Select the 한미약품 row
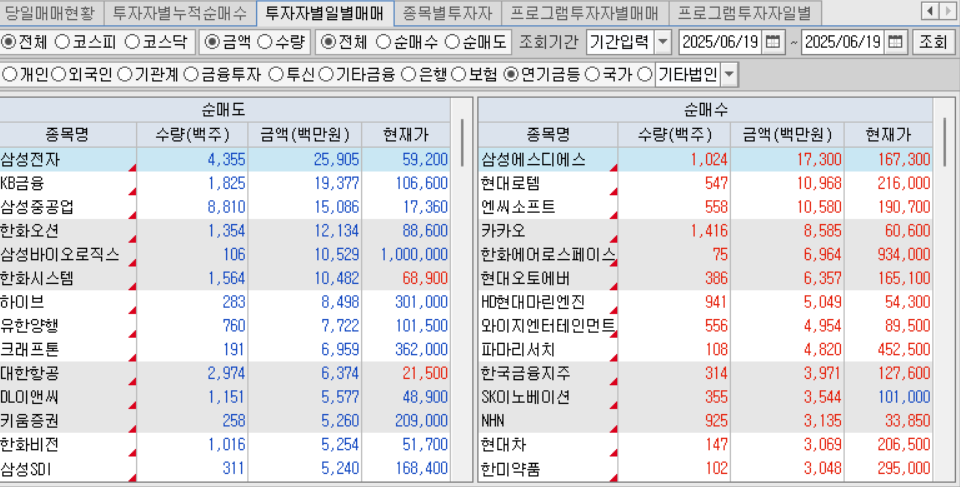The height and width of the screenshot is (487, 960). click(706, 469)
